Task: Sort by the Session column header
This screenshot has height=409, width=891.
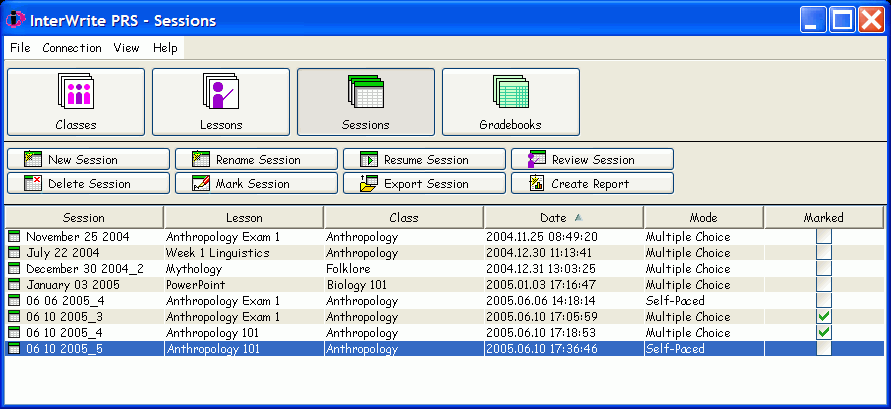Action: tap(84, 218)
